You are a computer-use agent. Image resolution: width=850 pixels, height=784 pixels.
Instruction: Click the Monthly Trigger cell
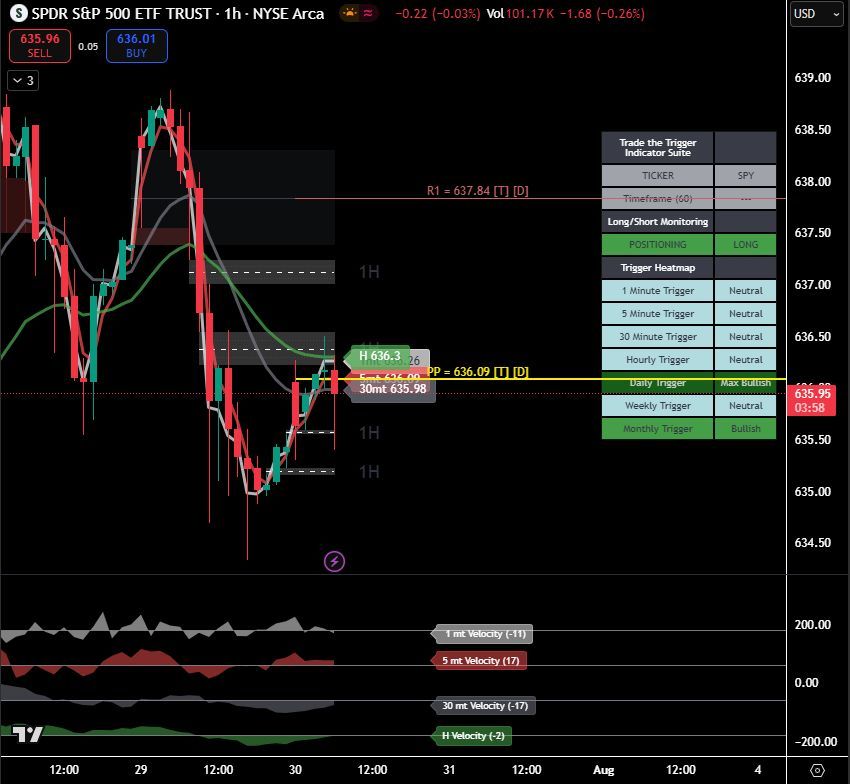click(x=658, y=428)
